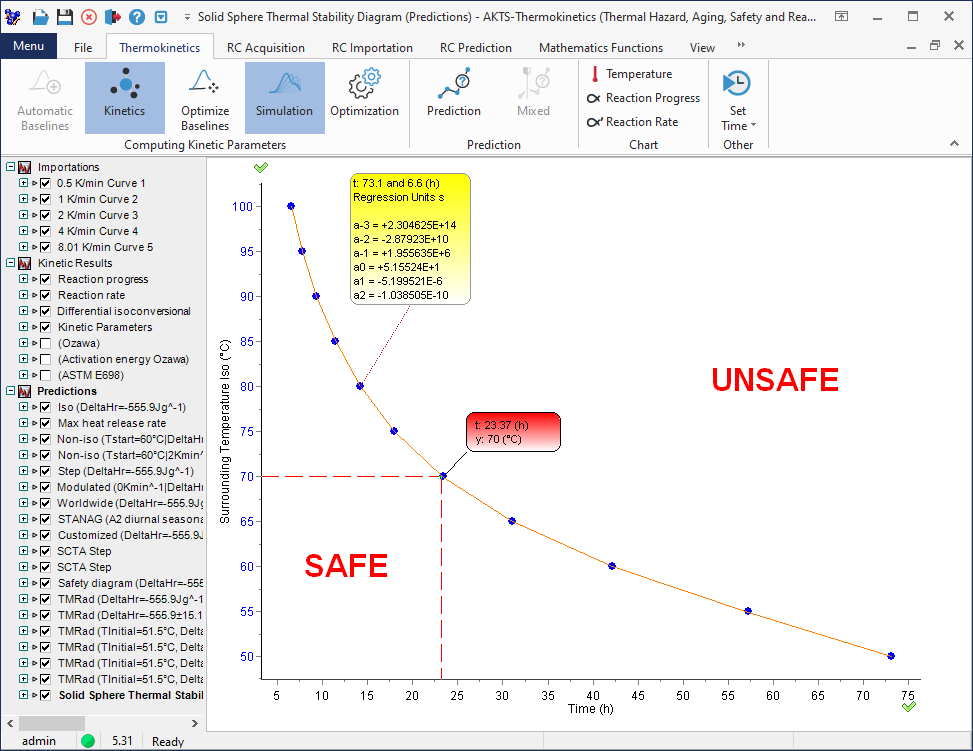The image size is (973, 751).
Task: Click the Temperature chart button
Action: pyautogui.click(x=630, y=74)
